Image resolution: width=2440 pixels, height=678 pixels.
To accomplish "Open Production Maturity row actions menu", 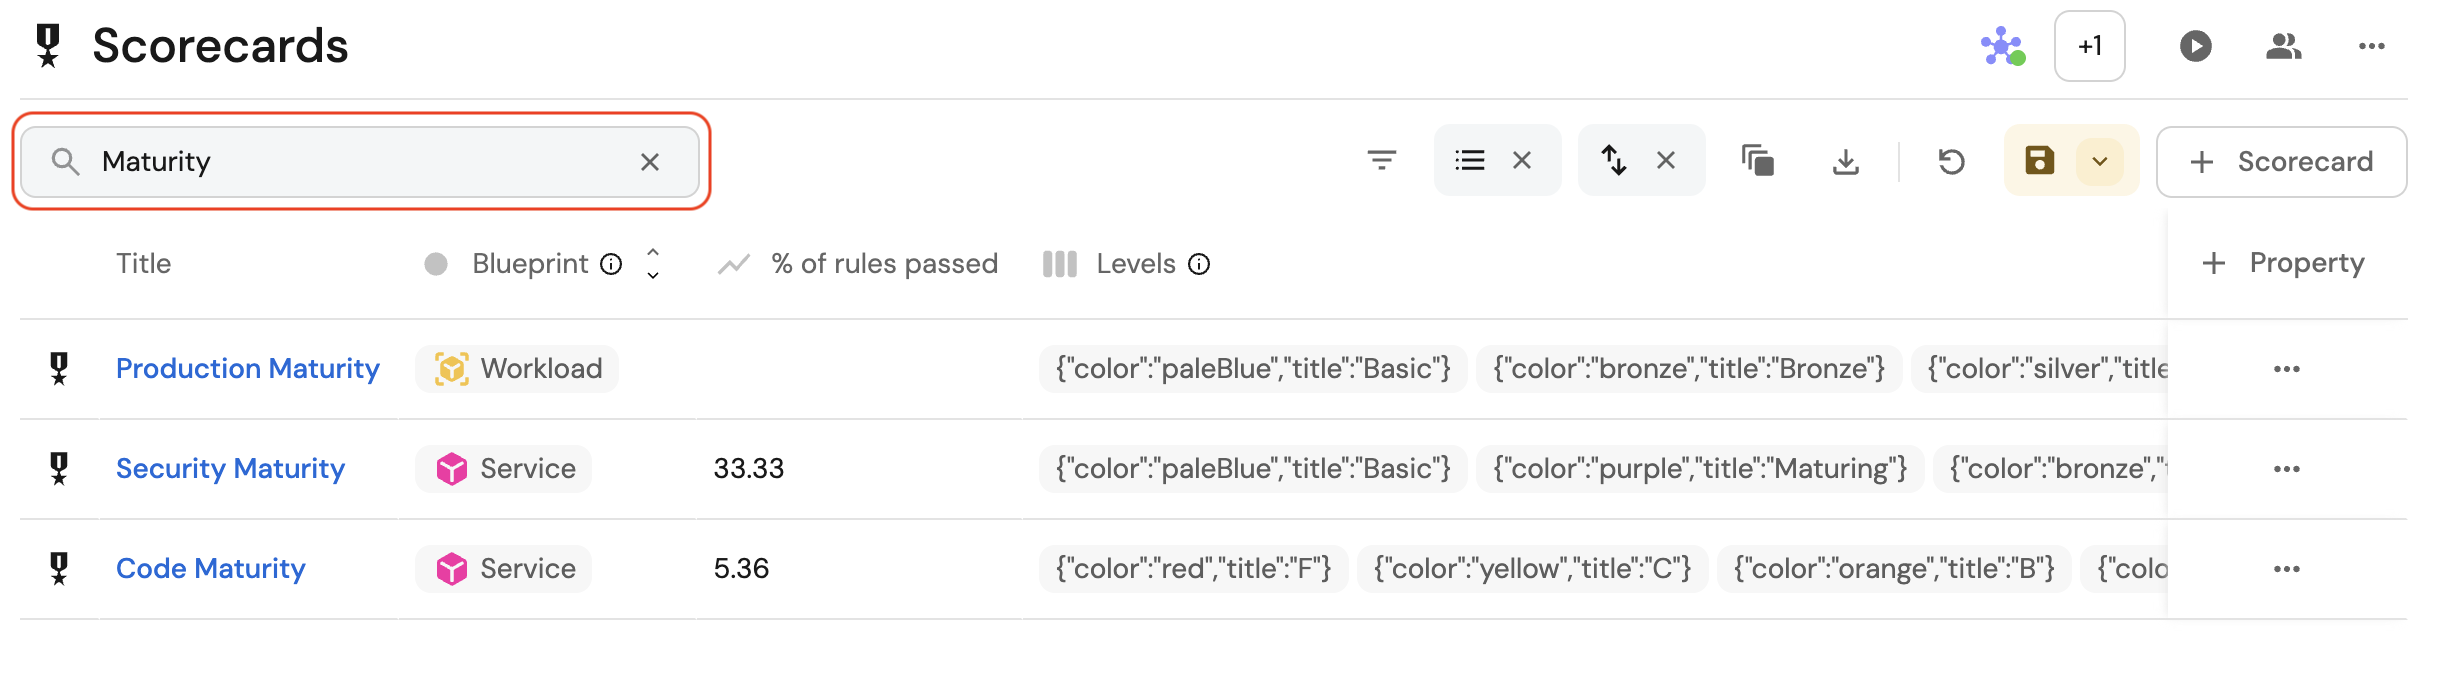I will [x=2286, y=369].
